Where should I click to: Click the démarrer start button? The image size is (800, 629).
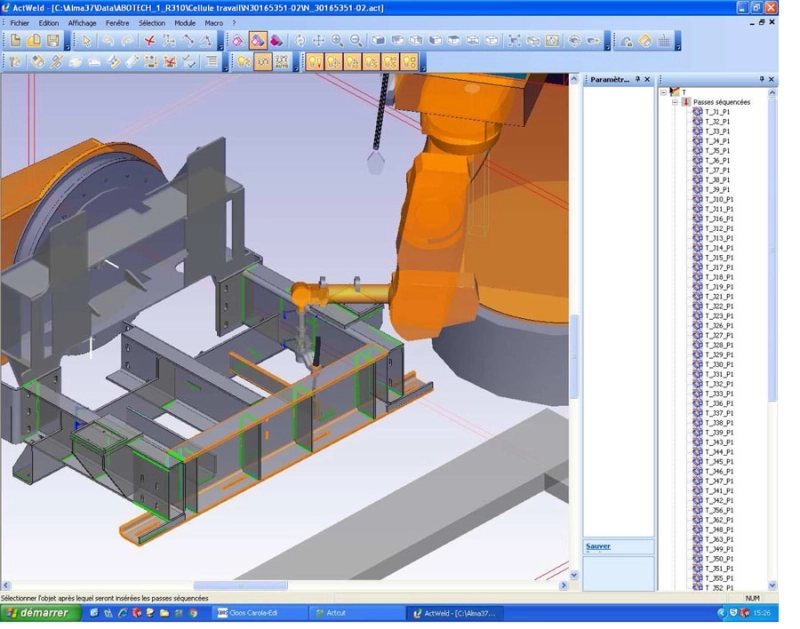[x=40, y=613]
